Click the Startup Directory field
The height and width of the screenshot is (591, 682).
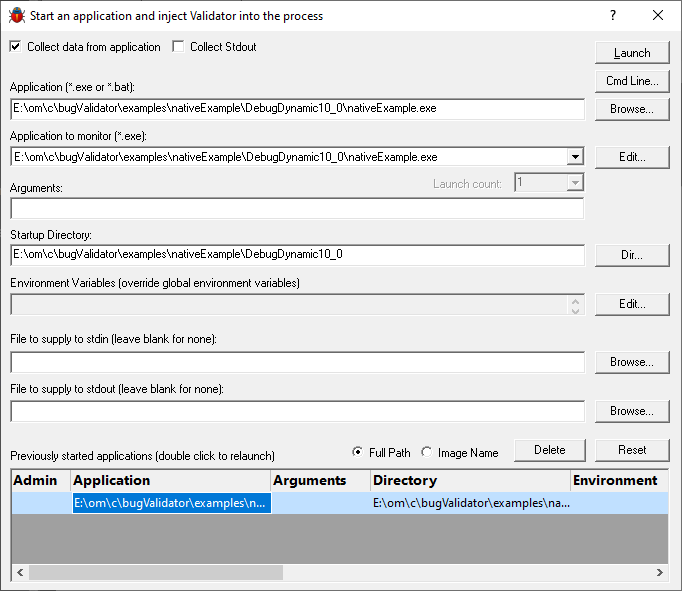point(298,255)
